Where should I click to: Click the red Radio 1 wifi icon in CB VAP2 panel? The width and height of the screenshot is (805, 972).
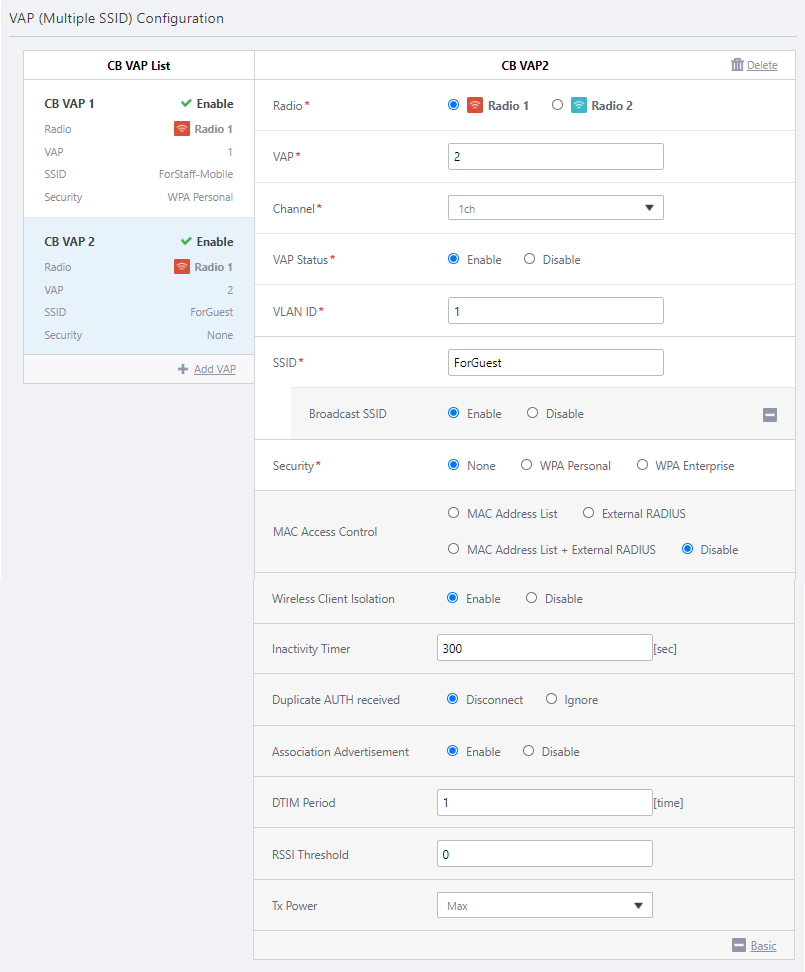pyautogui.click(x=475, y=105)
